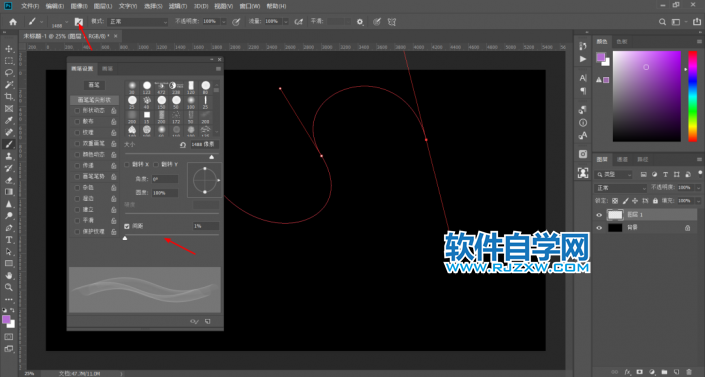
Task: Select the Crop tool
Action: point(9,96)
